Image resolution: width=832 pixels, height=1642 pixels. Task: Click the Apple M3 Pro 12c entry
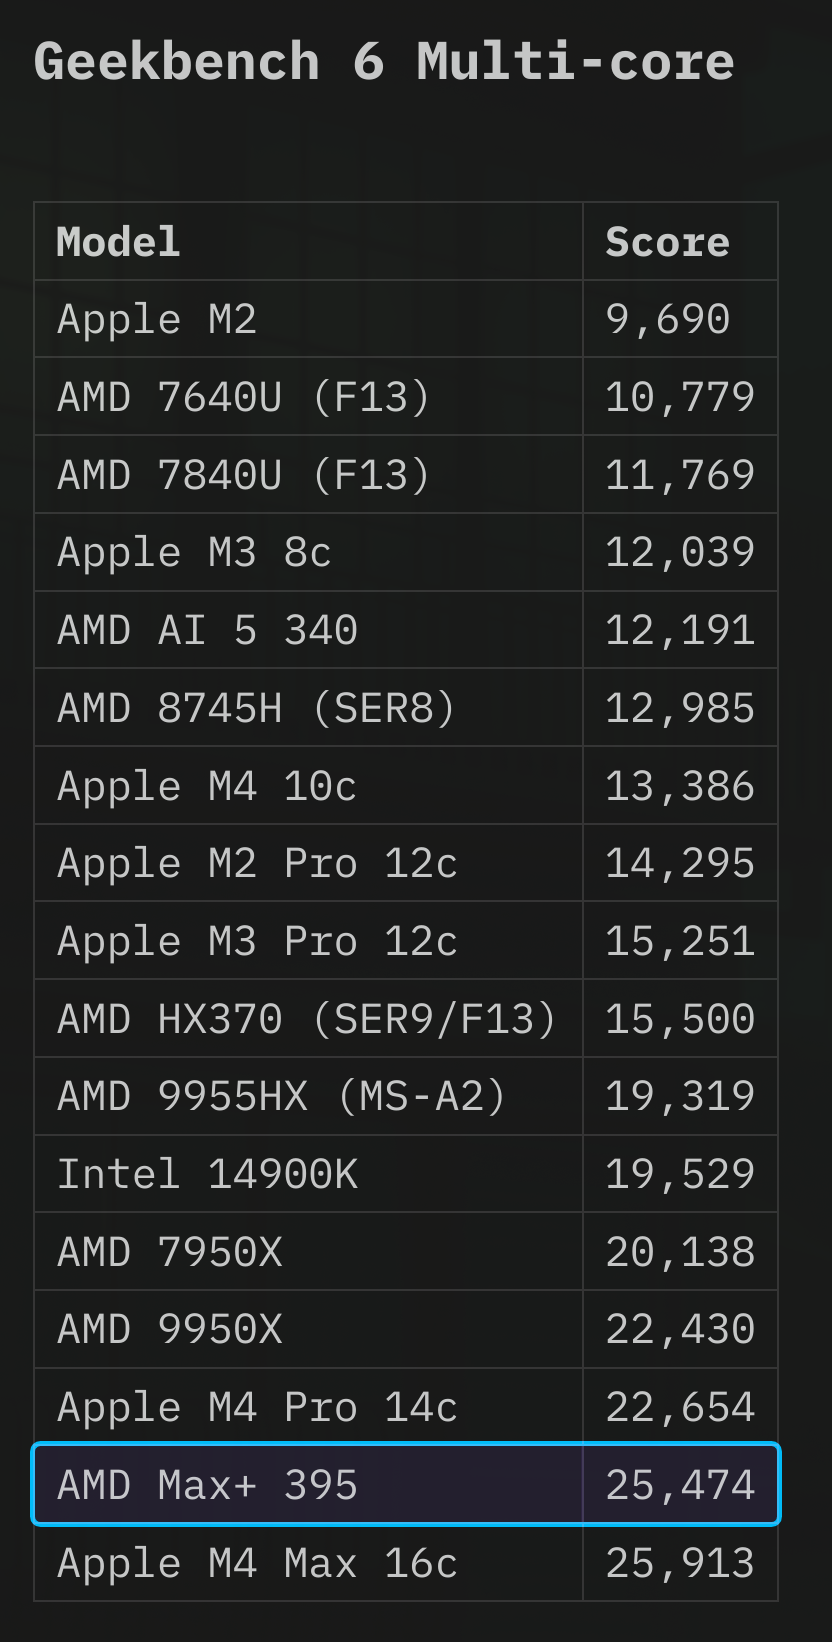tap(257, 942)
